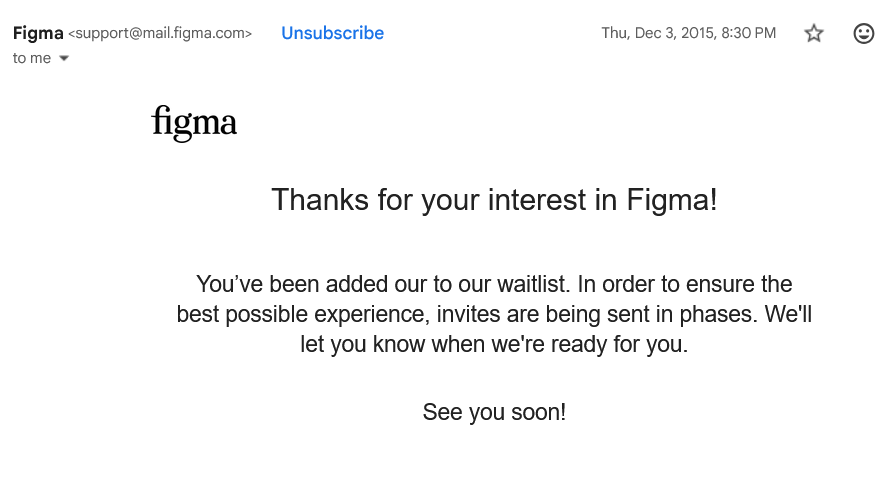892x485 pixels.
Task: Click the Dec 3, 2015 timestamp
Action: 688,33
